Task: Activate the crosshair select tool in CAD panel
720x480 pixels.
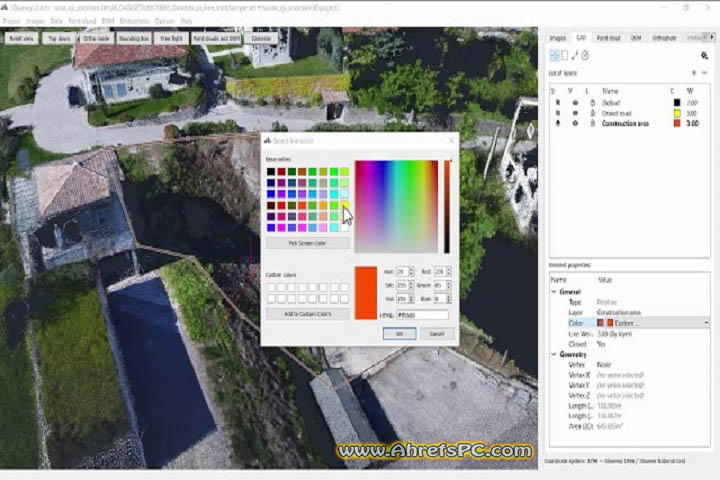Action: point(554,56)
